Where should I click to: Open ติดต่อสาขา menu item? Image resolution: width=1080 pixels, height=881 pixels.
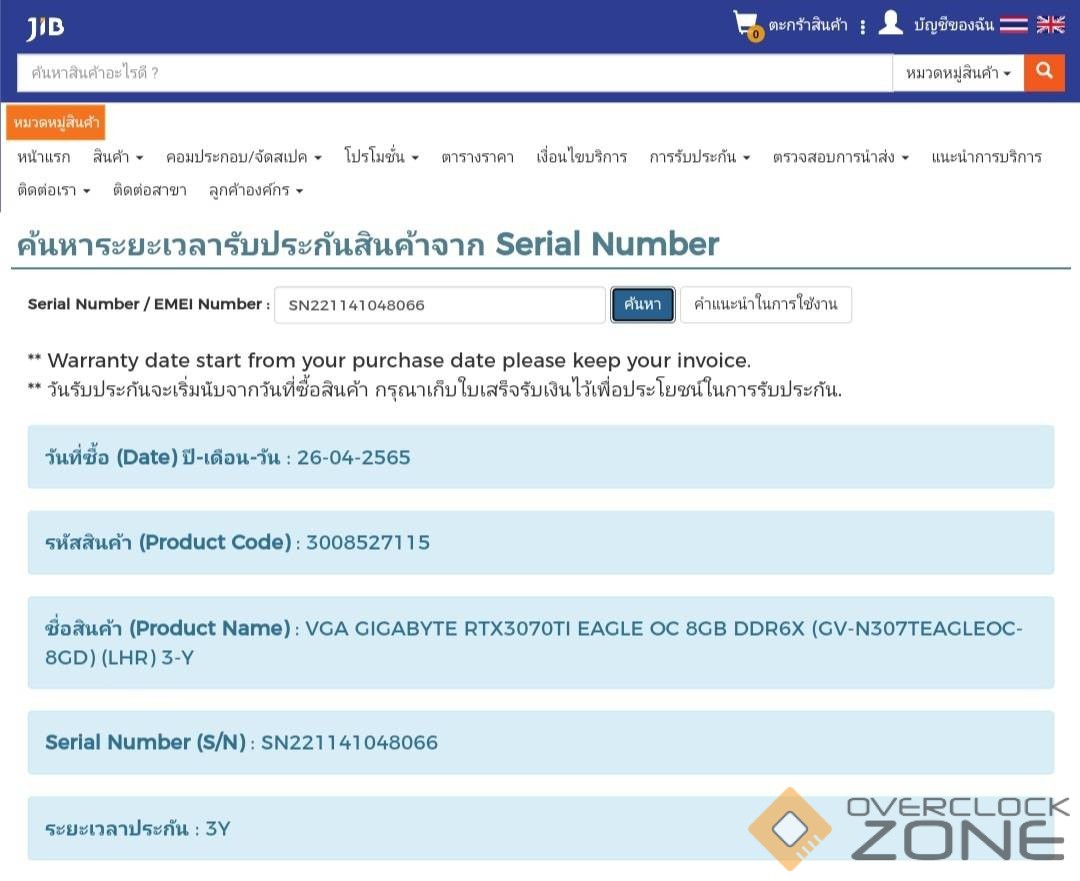point(149,190)
